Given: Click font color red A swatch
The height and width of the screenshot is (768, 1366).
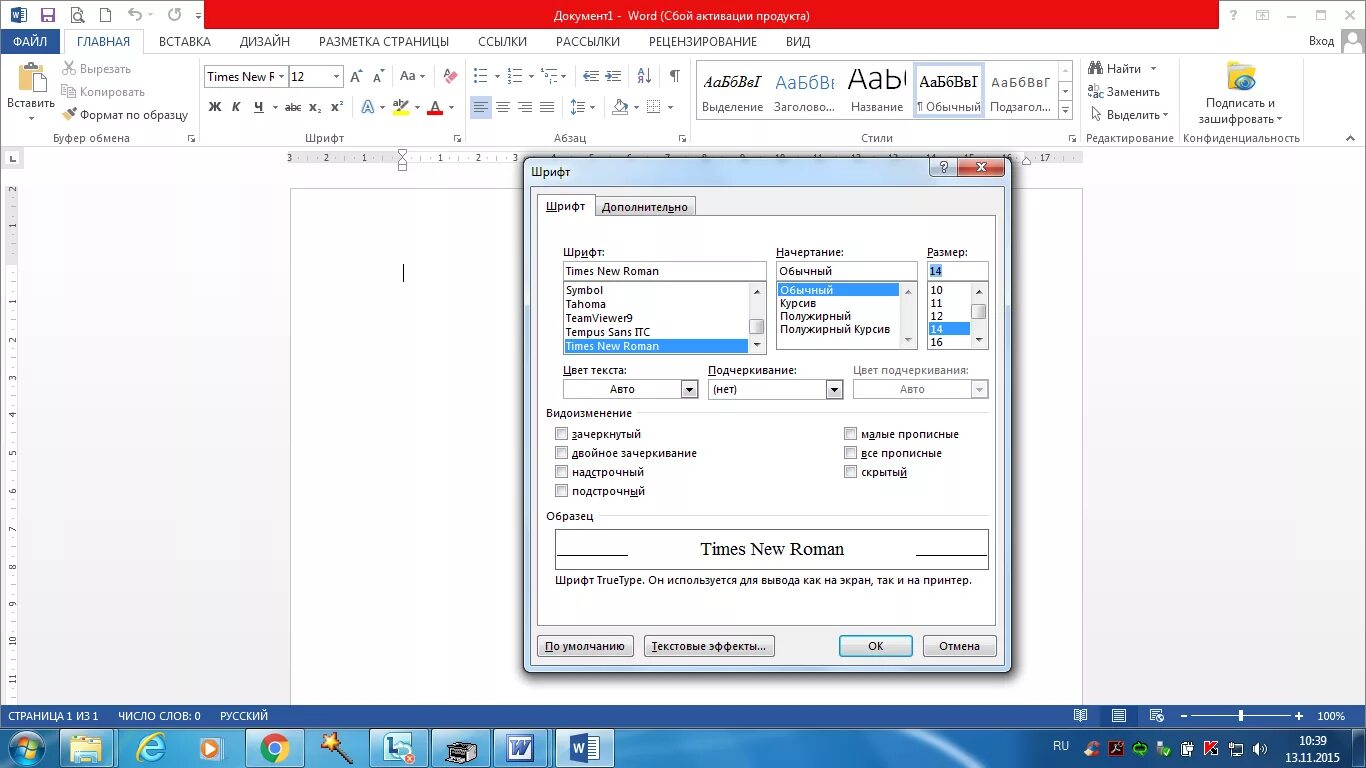Looking at the screenshot, I should (x=435, y=107).
